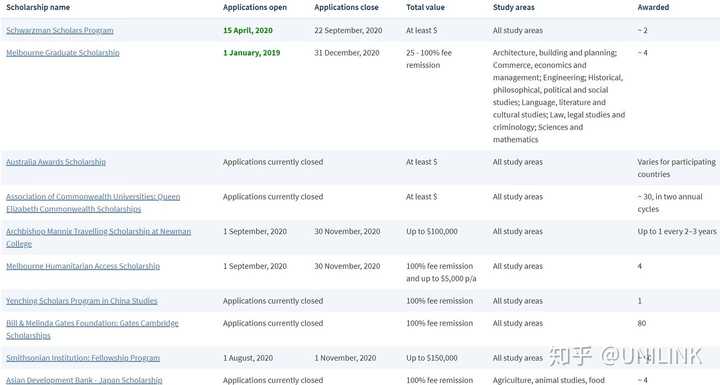Click Gates Cambridge awarded count 80

coord(642,323)
